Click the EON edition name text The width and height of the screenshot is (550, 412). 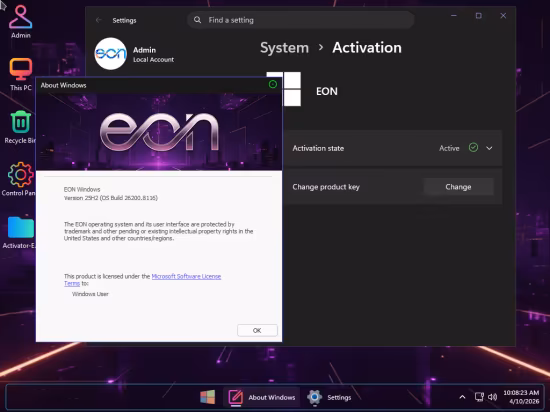pos(327,91)
